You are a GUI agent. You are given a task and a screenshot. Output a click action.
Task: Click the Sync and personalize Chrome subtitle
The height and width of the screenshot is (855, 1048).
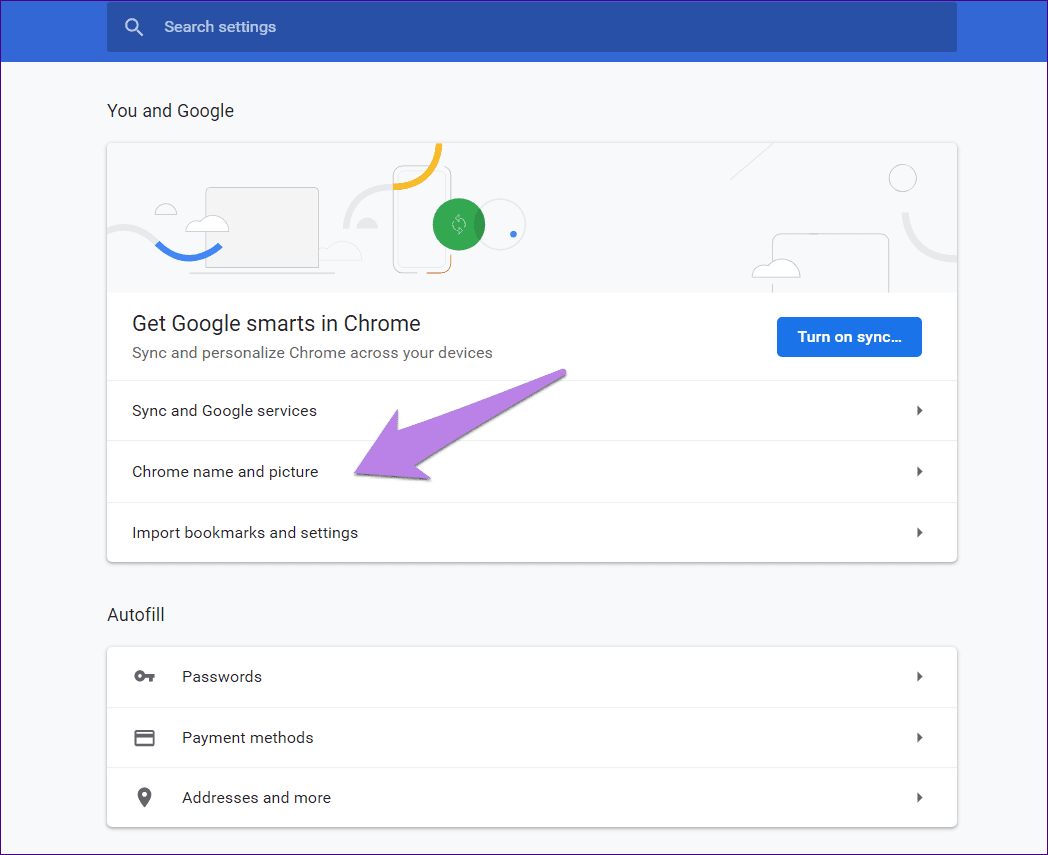[312, 353]
